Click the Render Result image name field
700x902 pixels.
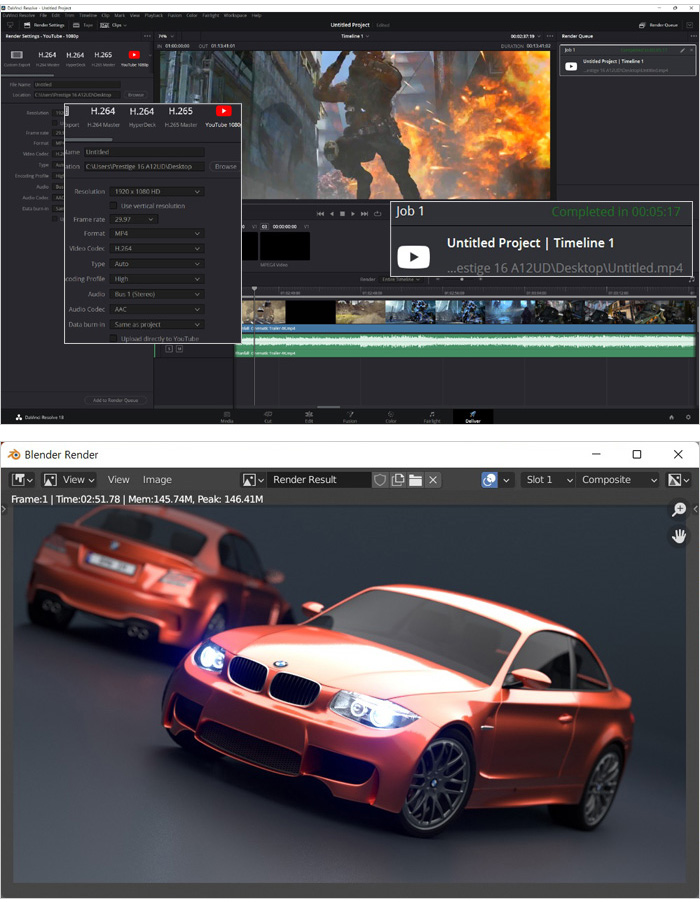319,480
